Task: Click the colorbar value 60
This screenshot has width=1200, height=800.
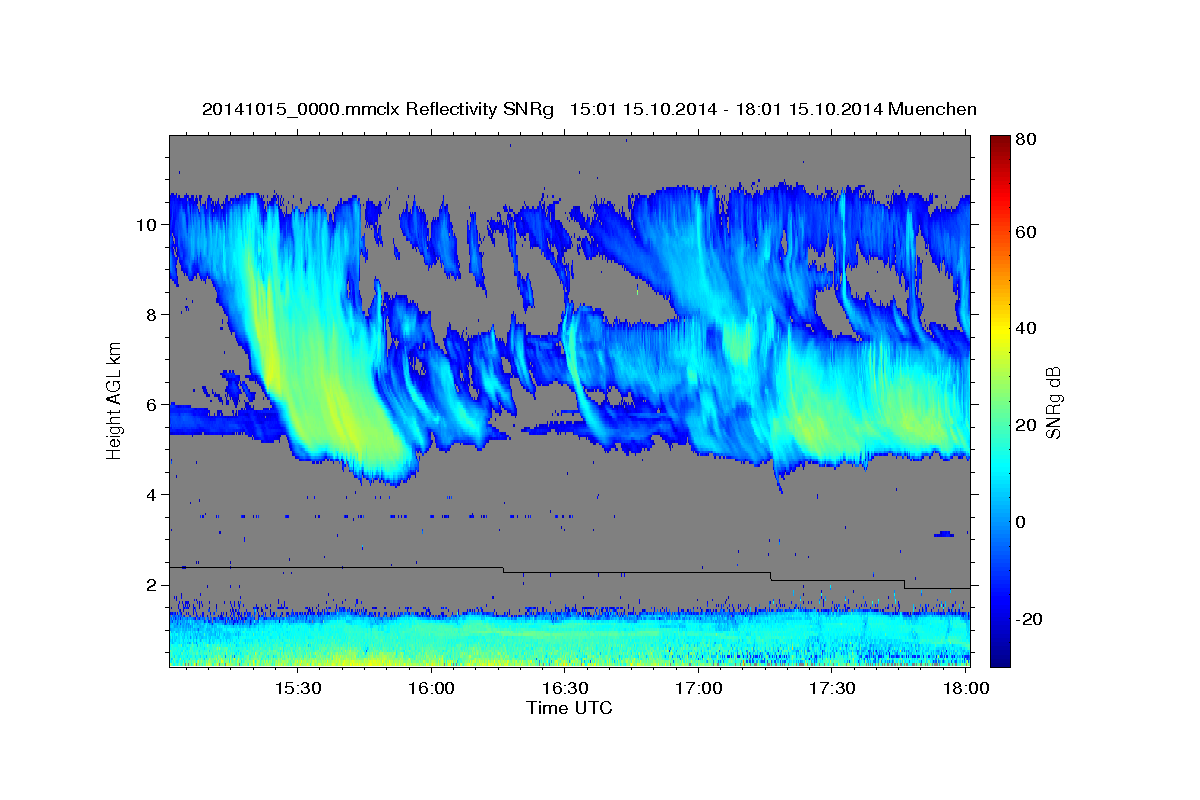Action: (1025, 232)
